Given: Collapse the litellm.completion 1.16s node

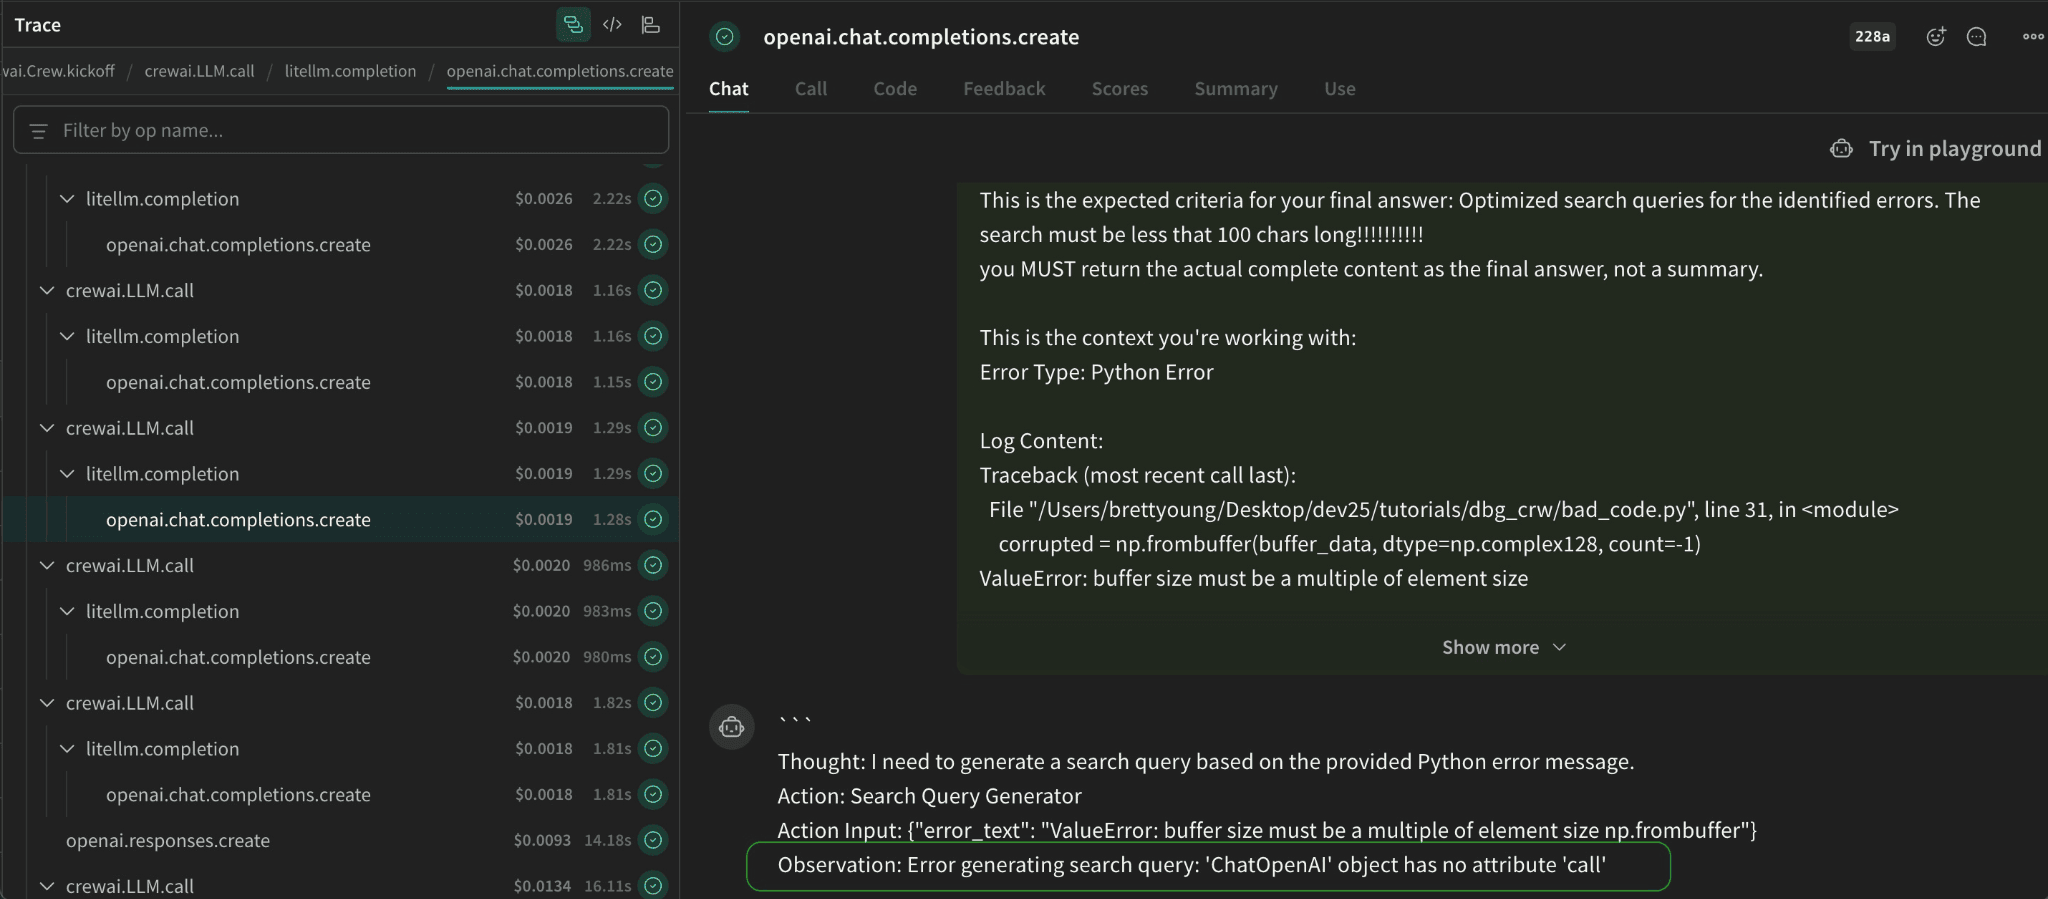Looking at the screenshot, I should 67,336.
